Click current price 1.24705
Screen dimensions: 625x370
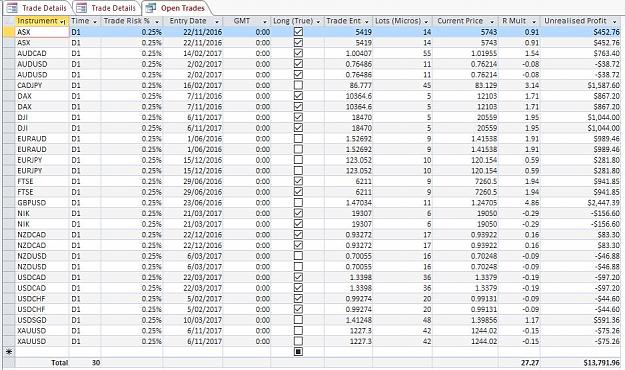point(483,202)
